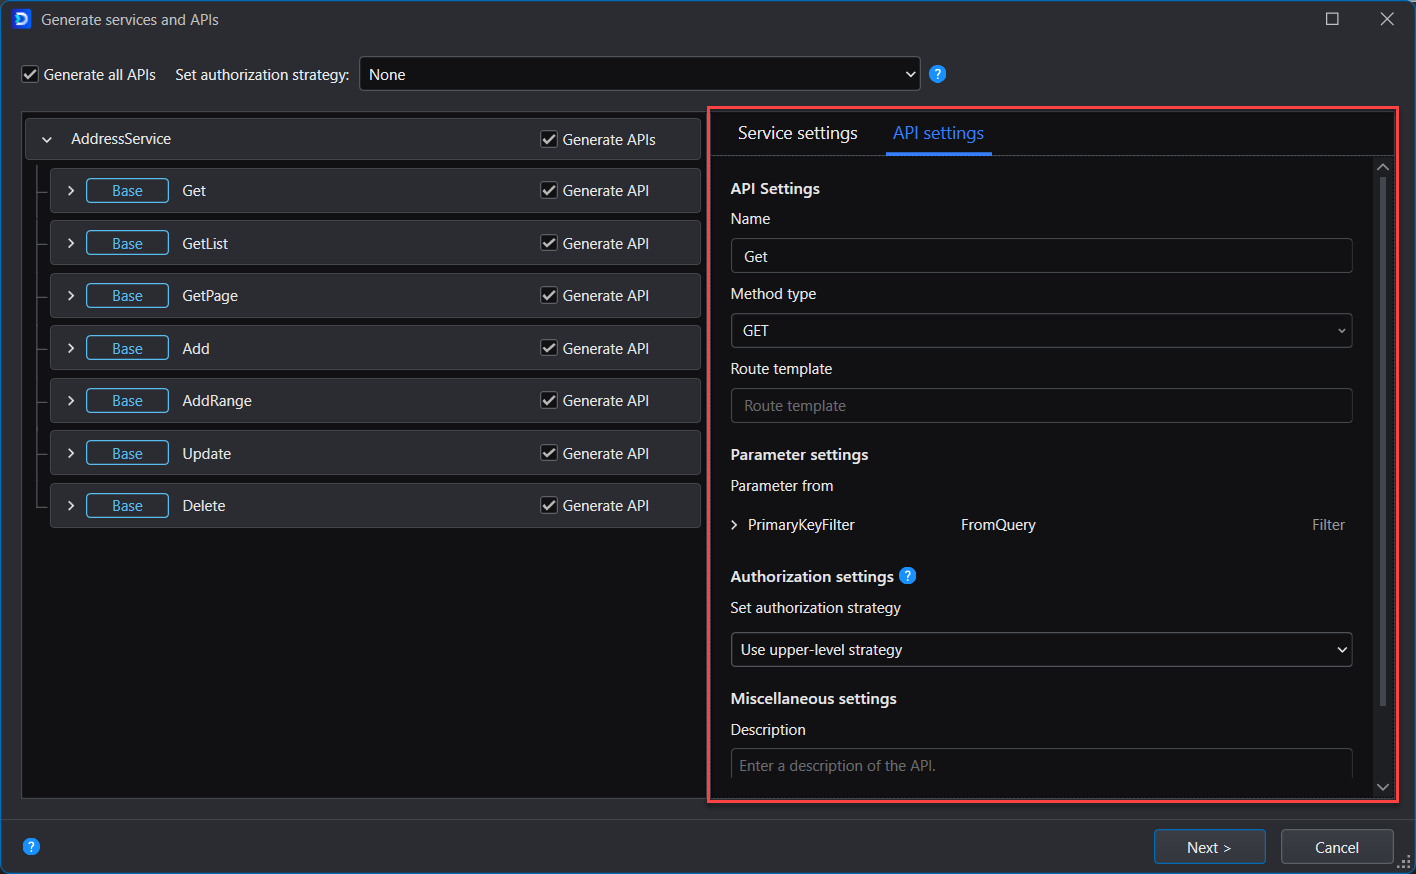Click the Base tag on GetPage row
This screenshot has height=874, width=1416.
coord(127,295)
